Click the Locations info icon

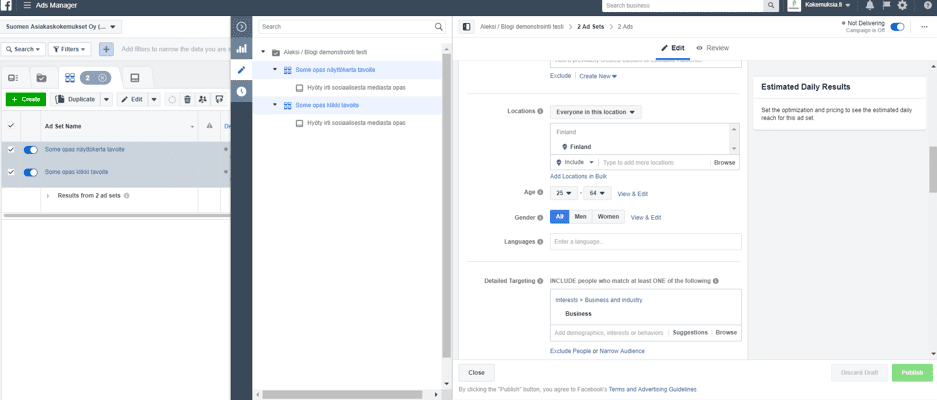pyautogui.click(x=540, y=111)
